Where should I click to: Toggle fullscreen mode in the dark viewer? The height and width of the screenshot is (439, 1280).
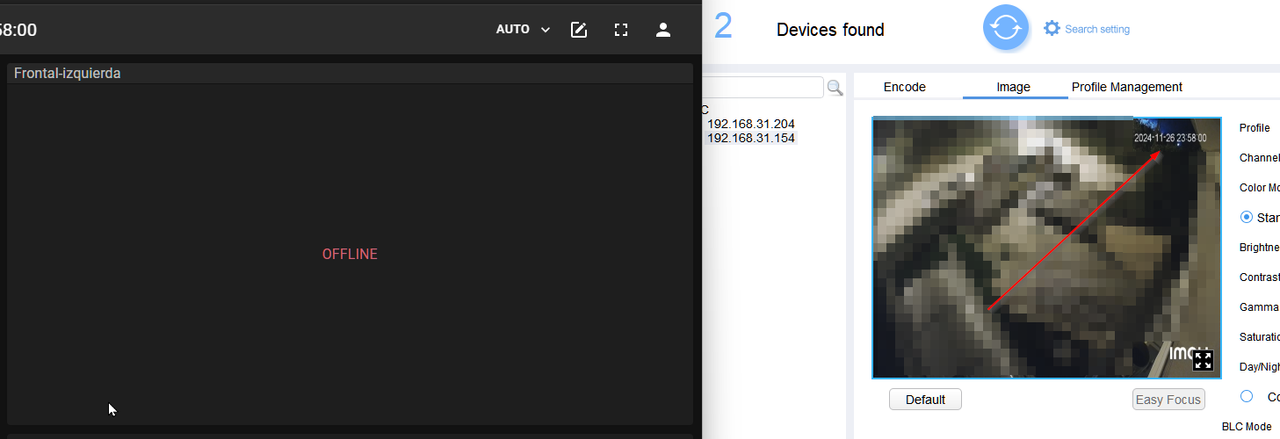coord(621,30)
